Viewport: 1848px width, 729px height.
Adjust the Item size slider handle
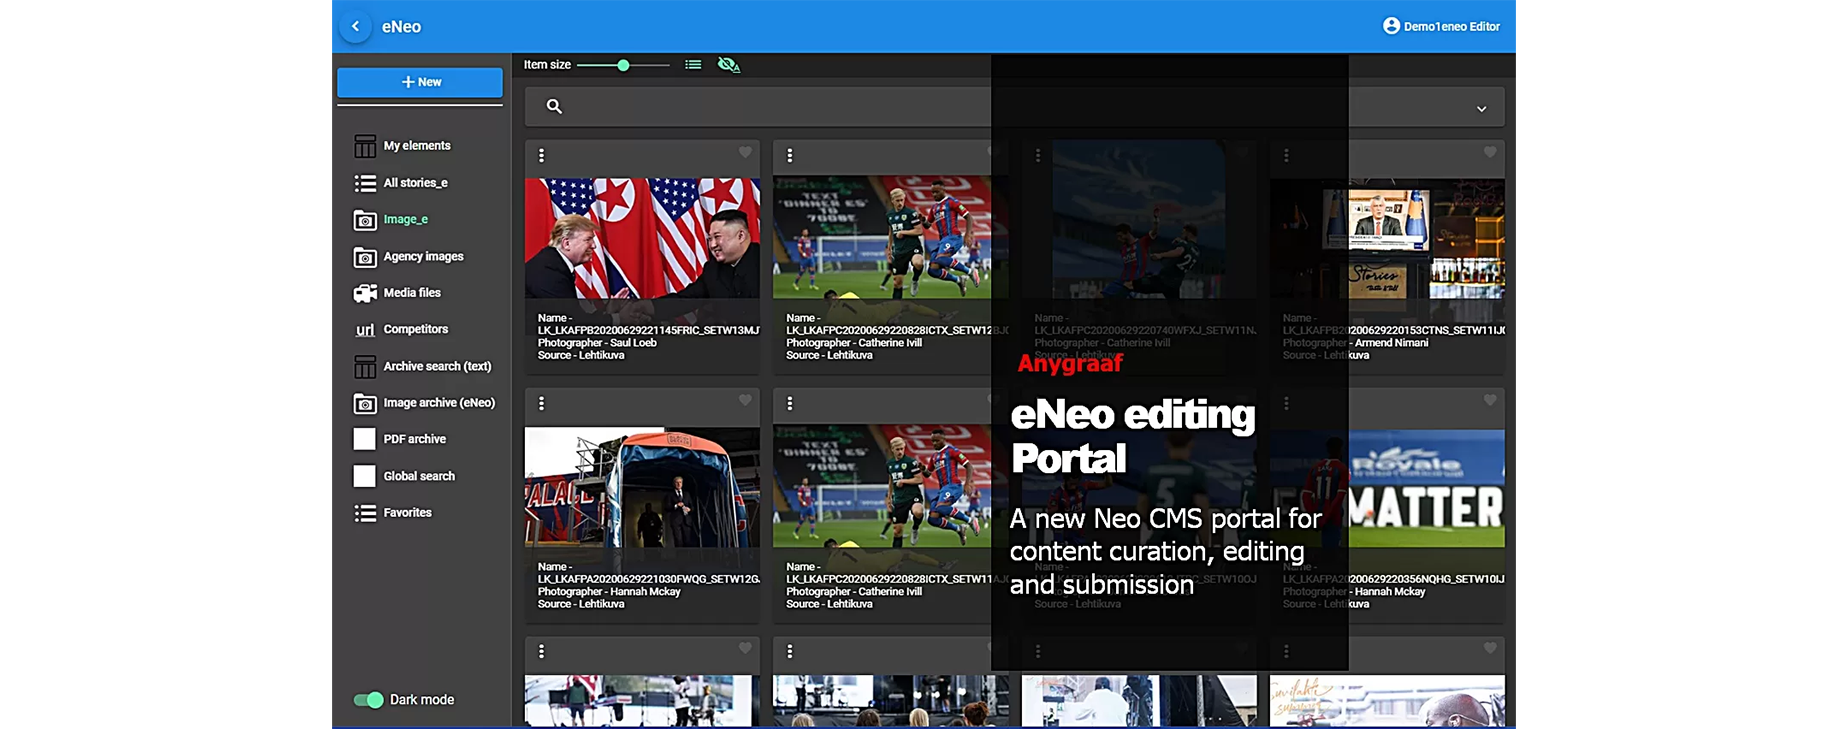(623, 65)
